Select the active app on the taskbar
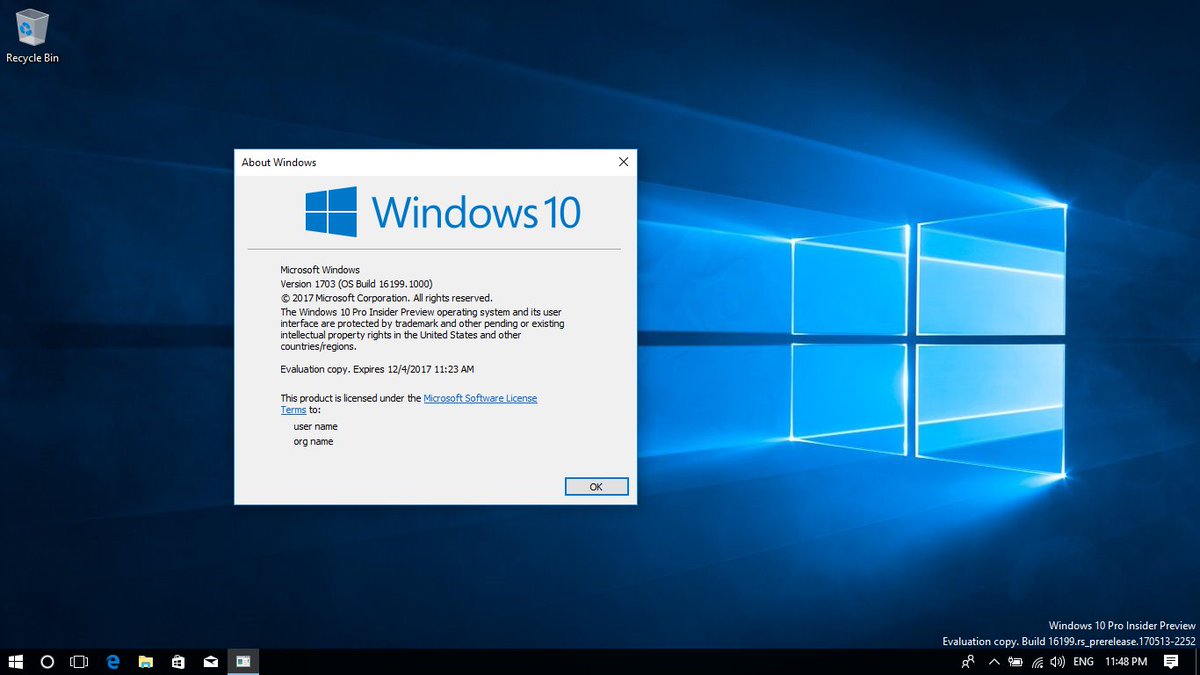Screen dimensions: 1200x675 243,661
